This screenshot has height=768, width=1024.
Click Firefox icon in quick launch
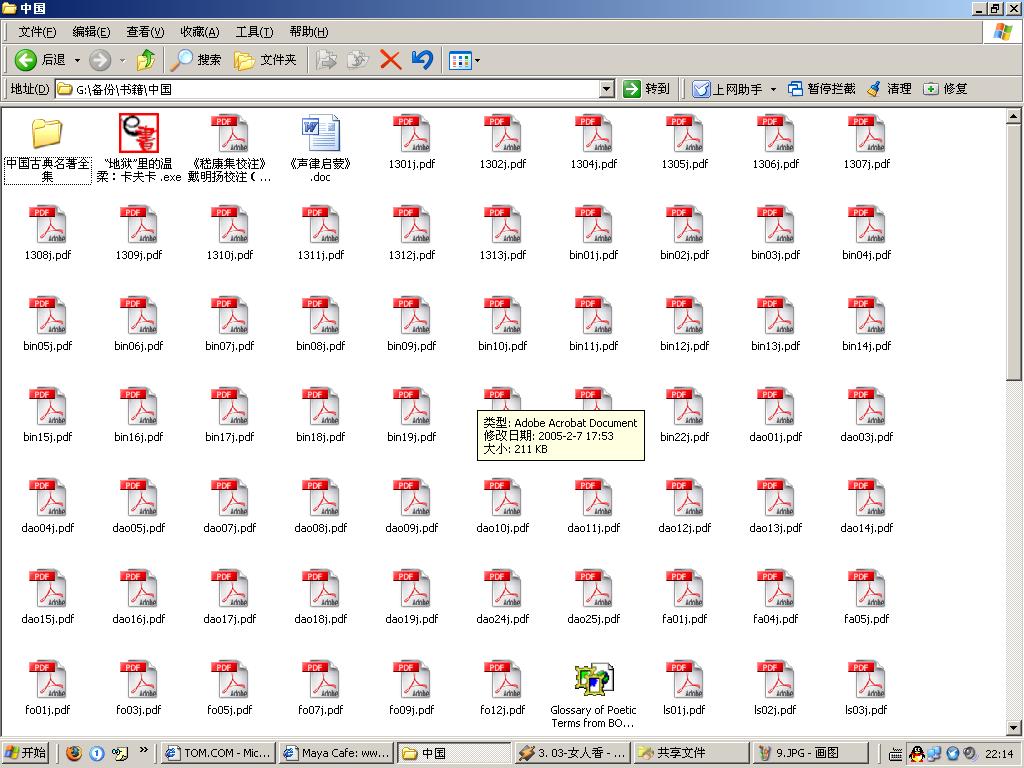pos(74,753)
